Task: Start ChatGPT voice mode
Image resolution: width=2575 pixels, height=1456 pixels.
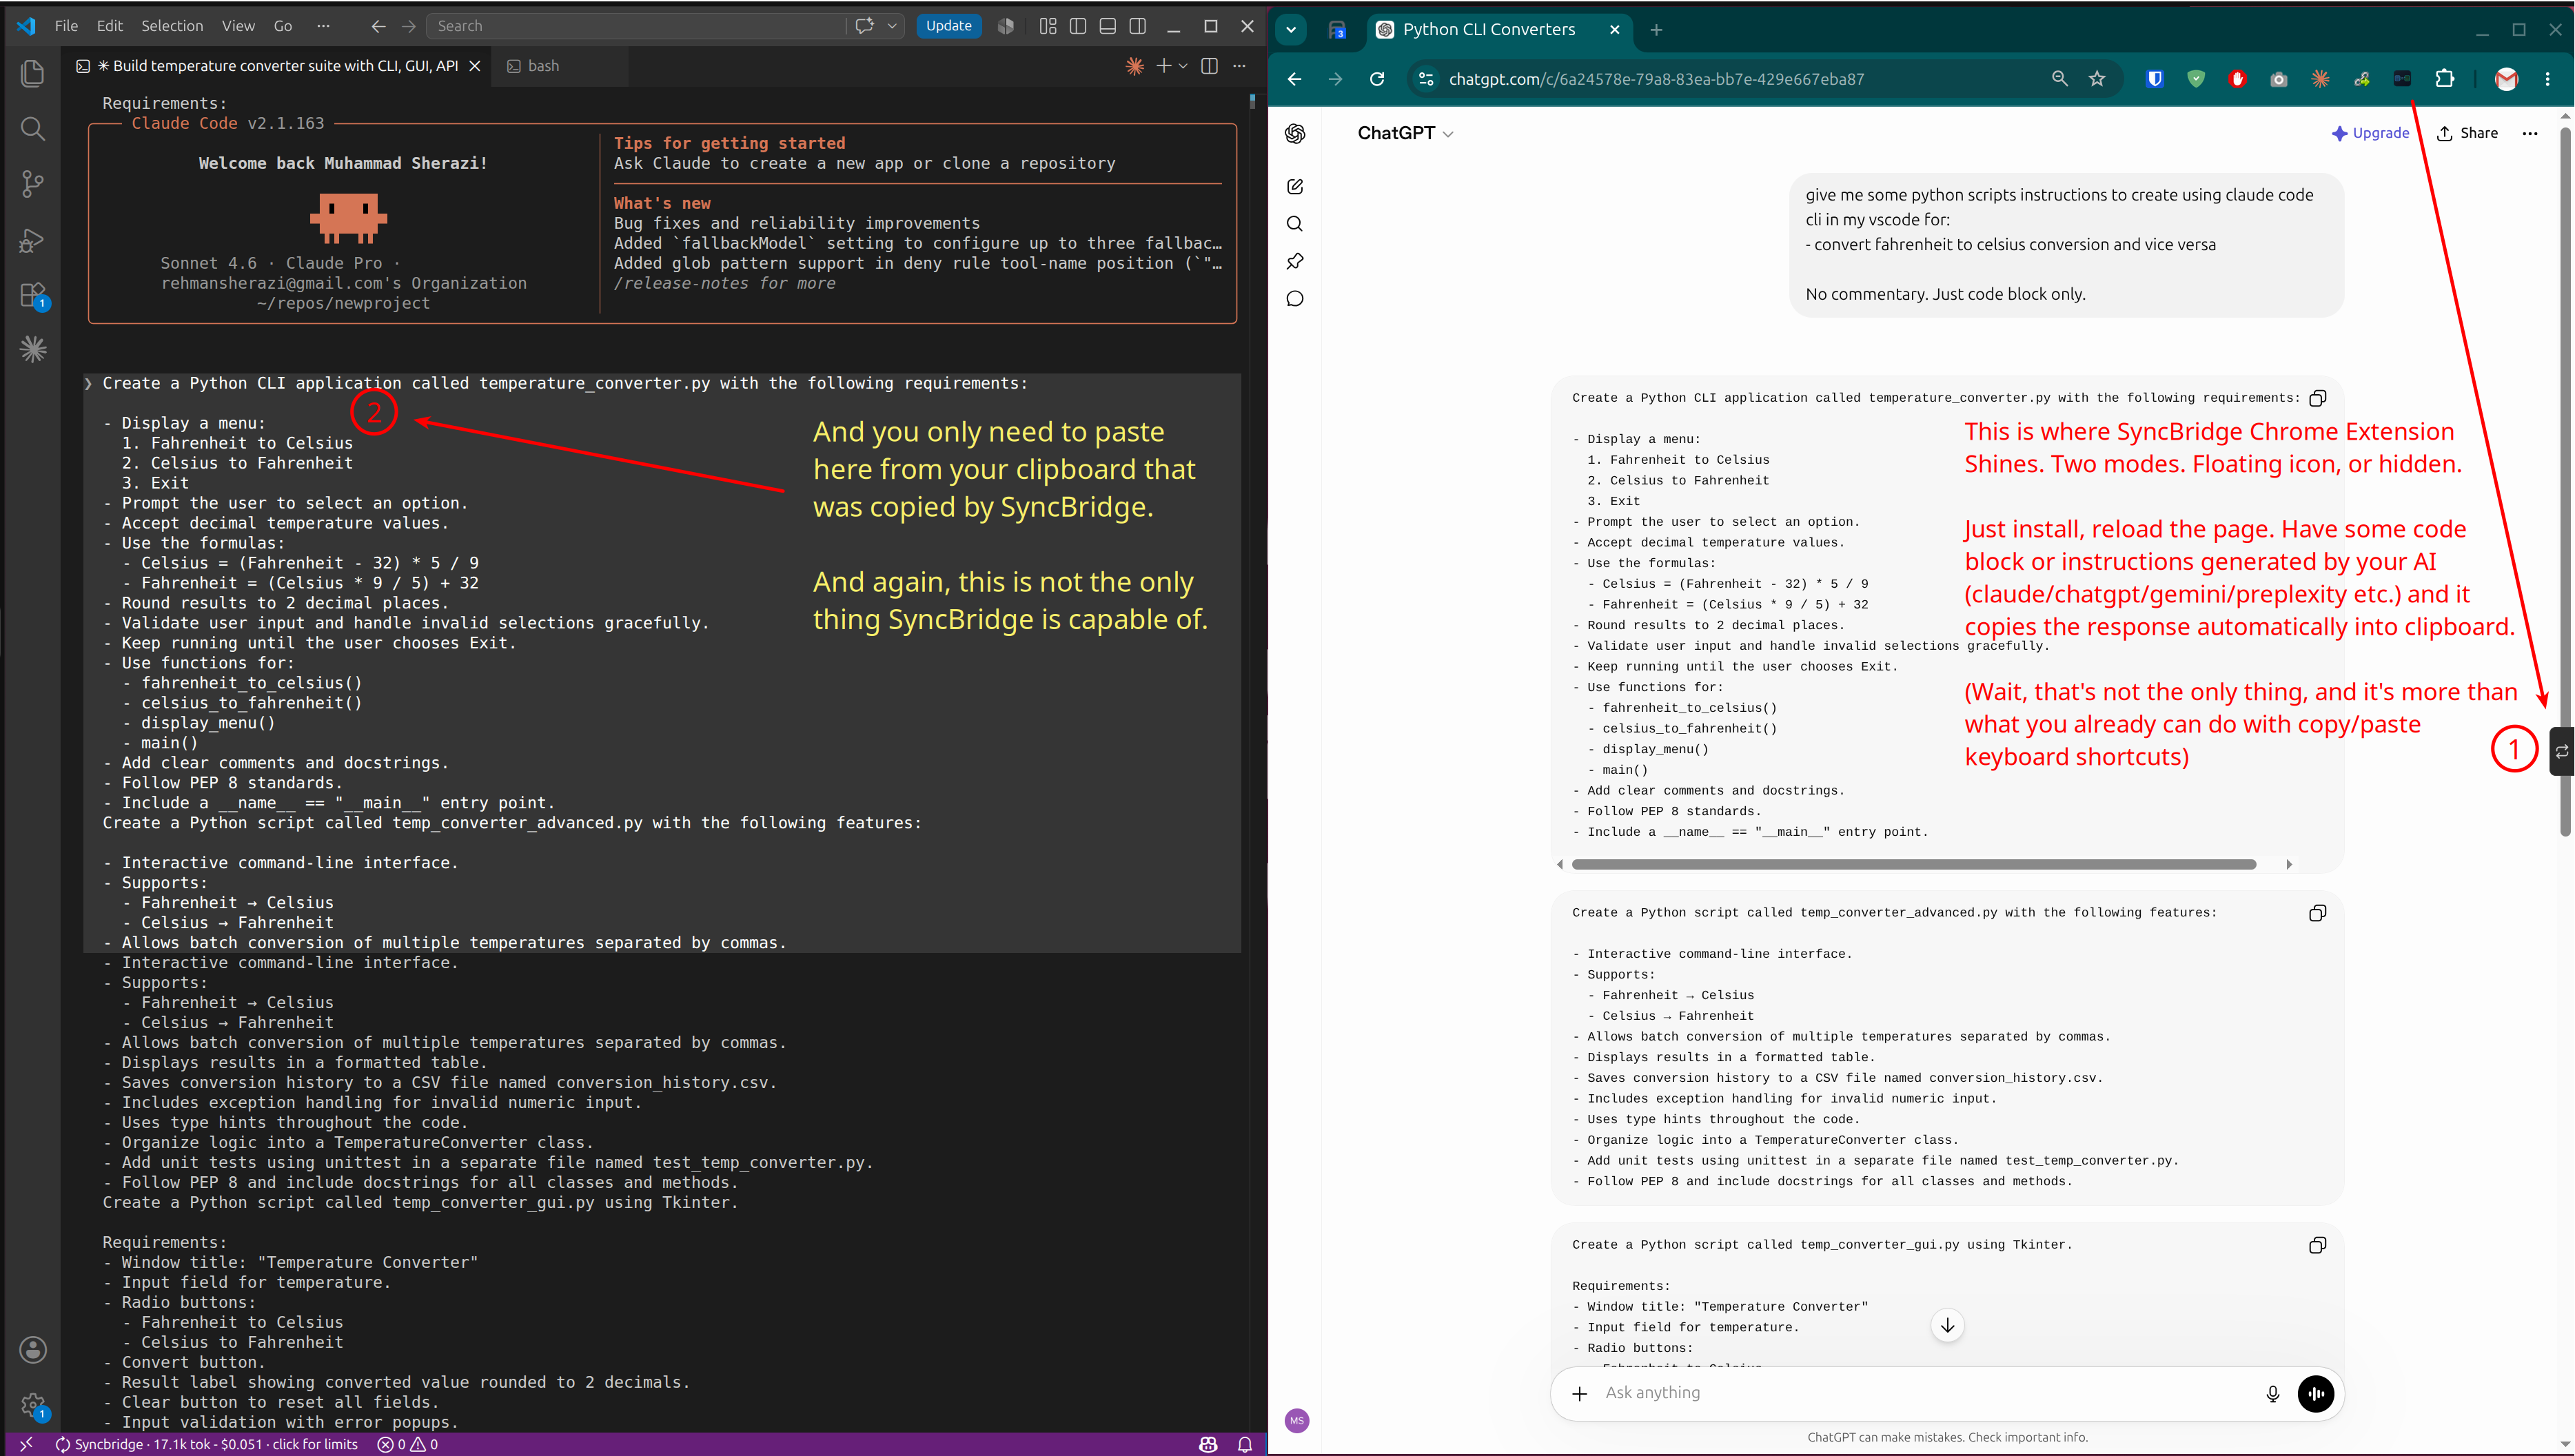Action: (2315, 1394)
